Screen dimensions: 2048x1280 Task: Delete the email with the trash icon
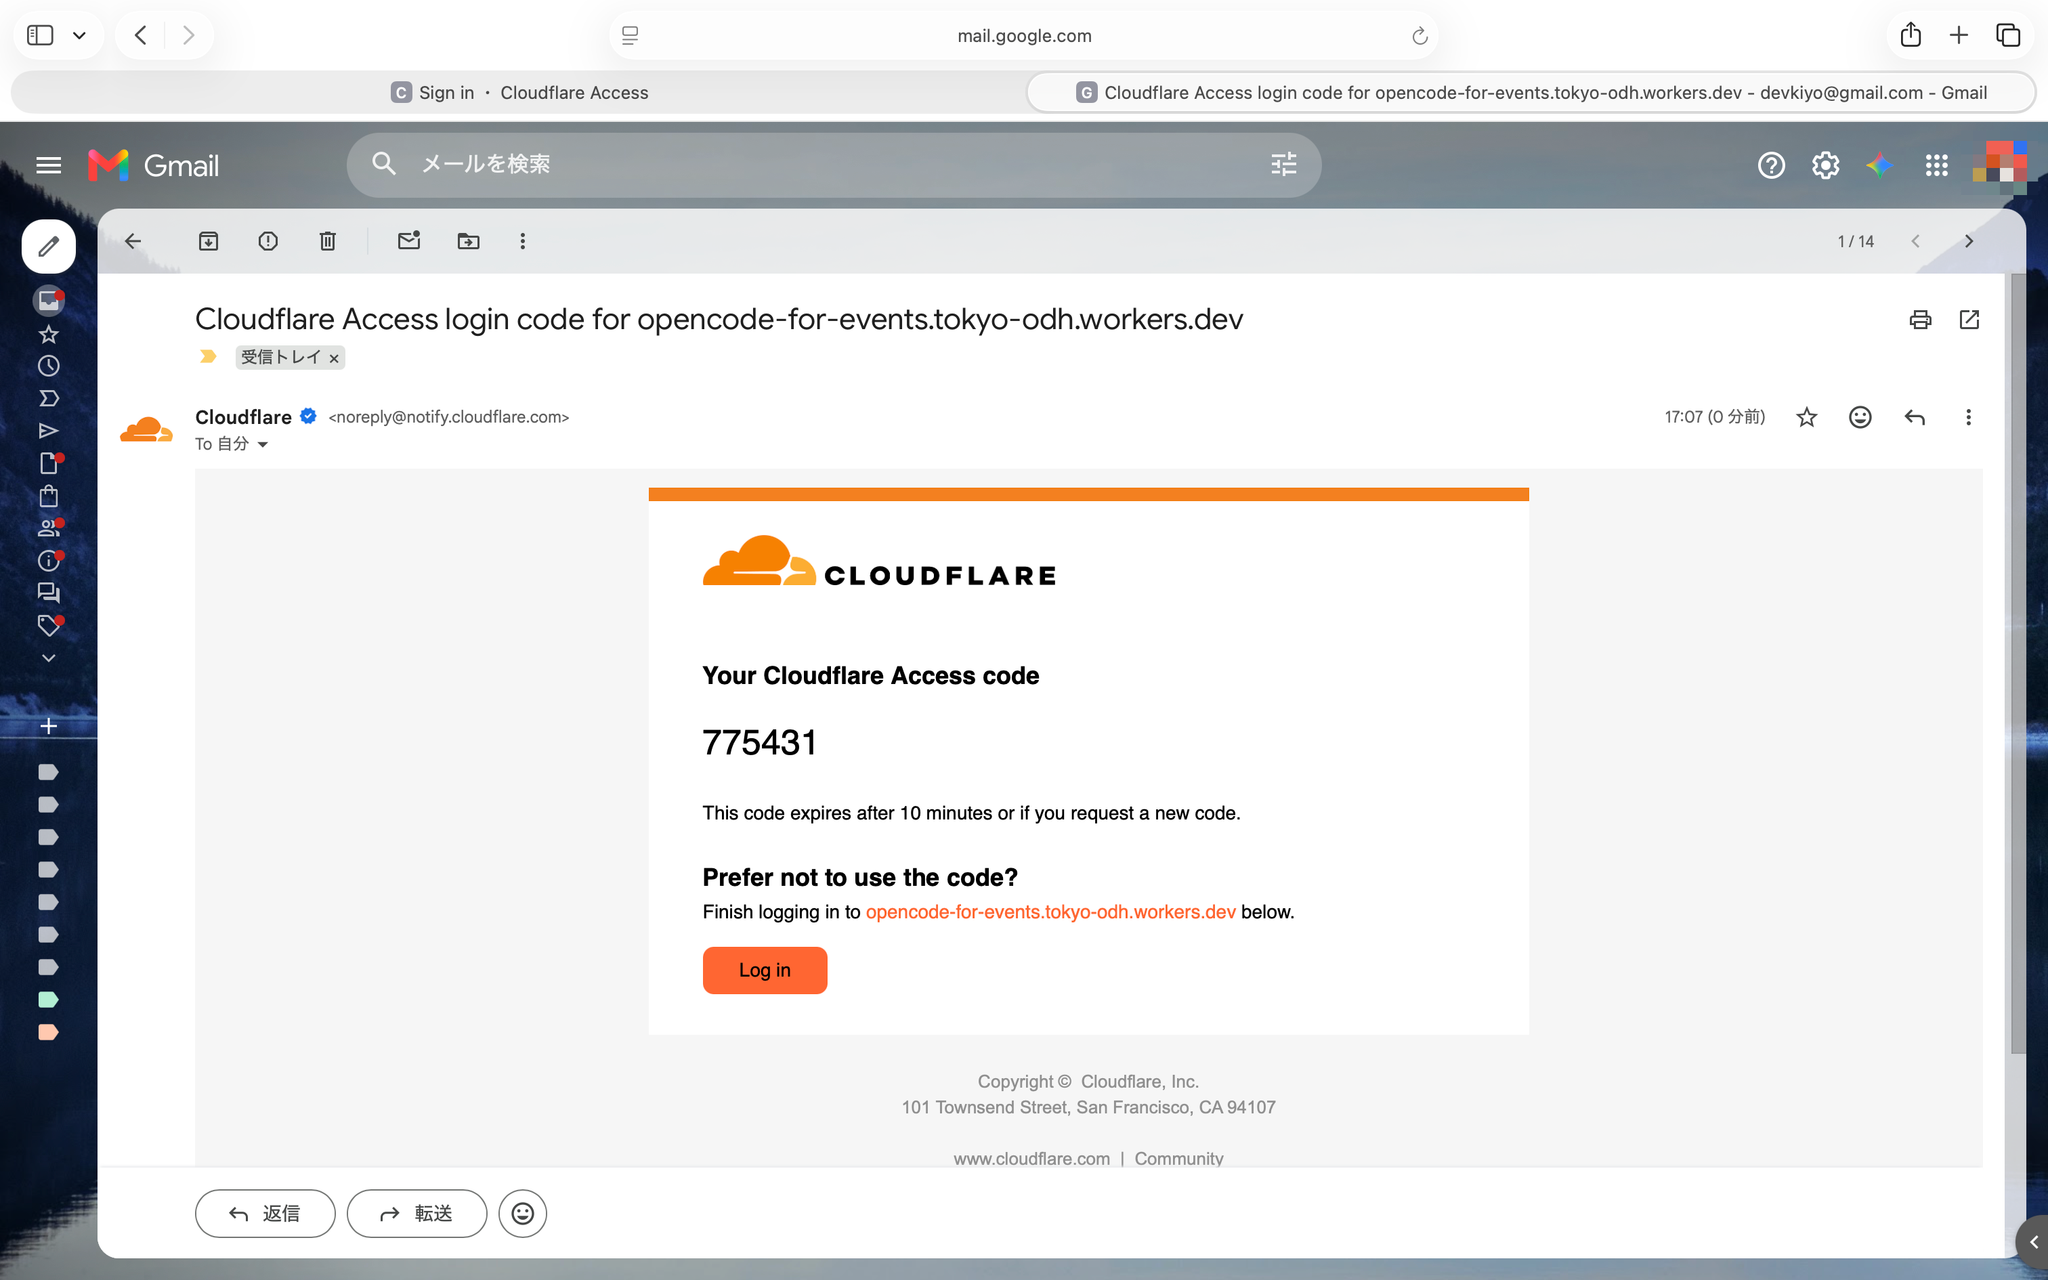[328, 241]
